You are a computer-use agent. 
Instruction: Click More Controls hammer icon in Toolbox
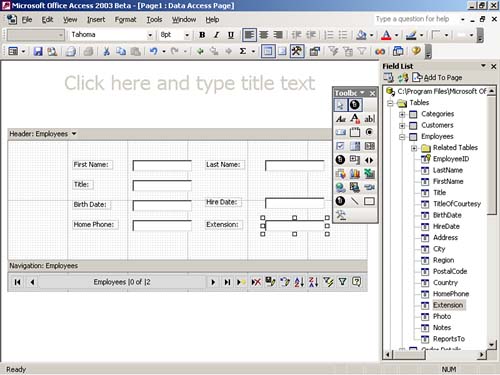[340, 215]
